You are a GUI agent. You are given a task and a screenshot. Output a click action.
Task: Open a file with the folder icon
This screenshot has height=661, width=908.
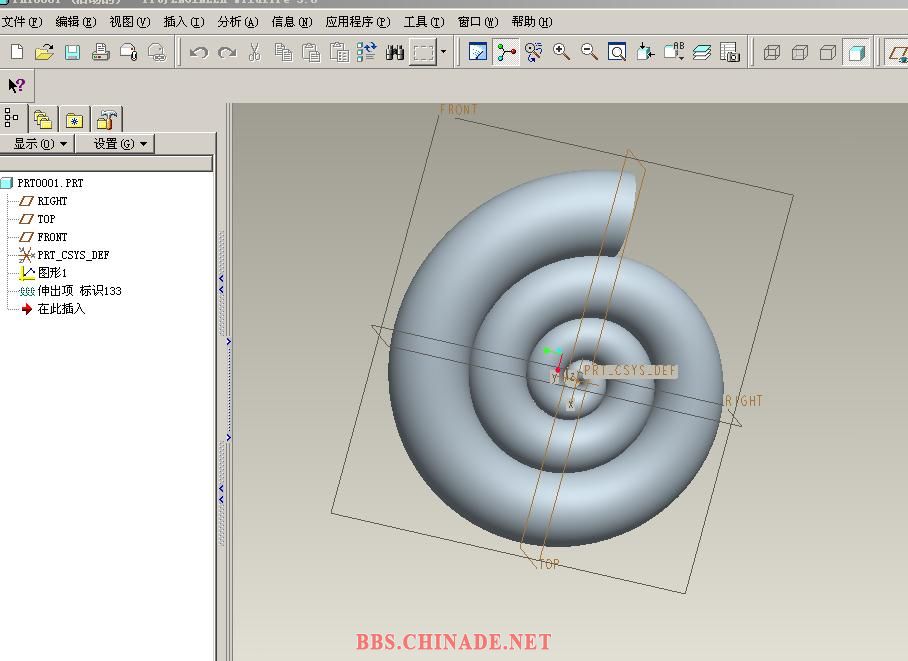(x=44, y=52)
